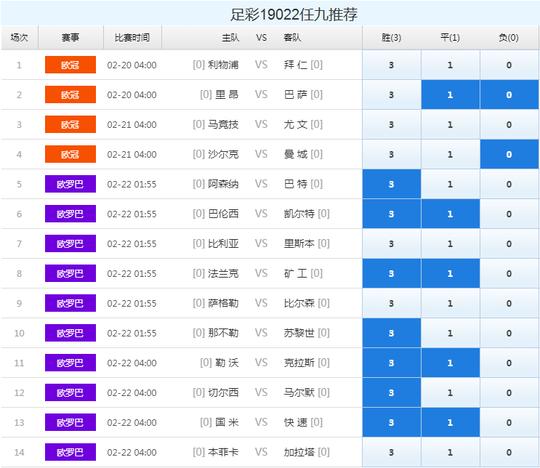Screen dimensions: 540x468
Task: Deselect draw (1) for 法兰克 vs 矿工
Action: (x=450, y=273)
